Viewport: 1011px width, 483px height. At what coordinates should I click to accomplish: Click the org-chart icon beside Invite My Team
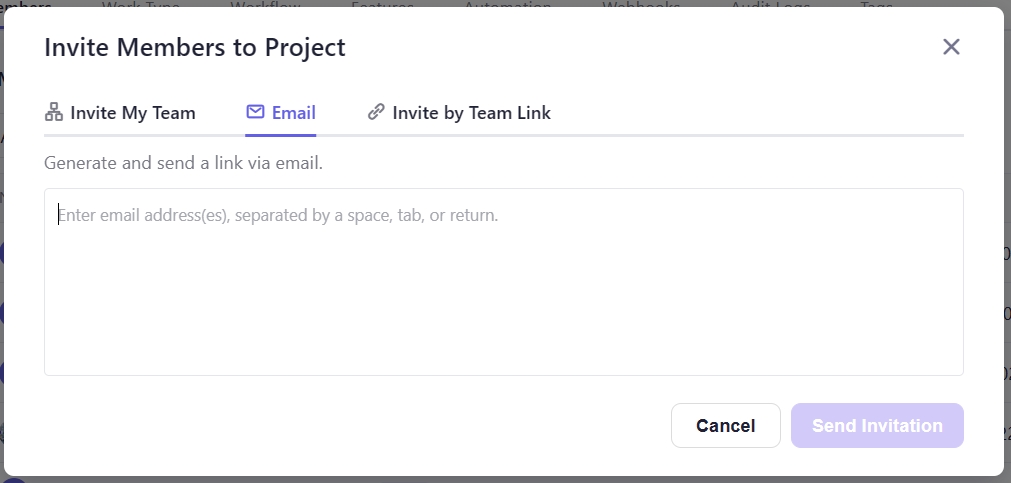(54, 112)
